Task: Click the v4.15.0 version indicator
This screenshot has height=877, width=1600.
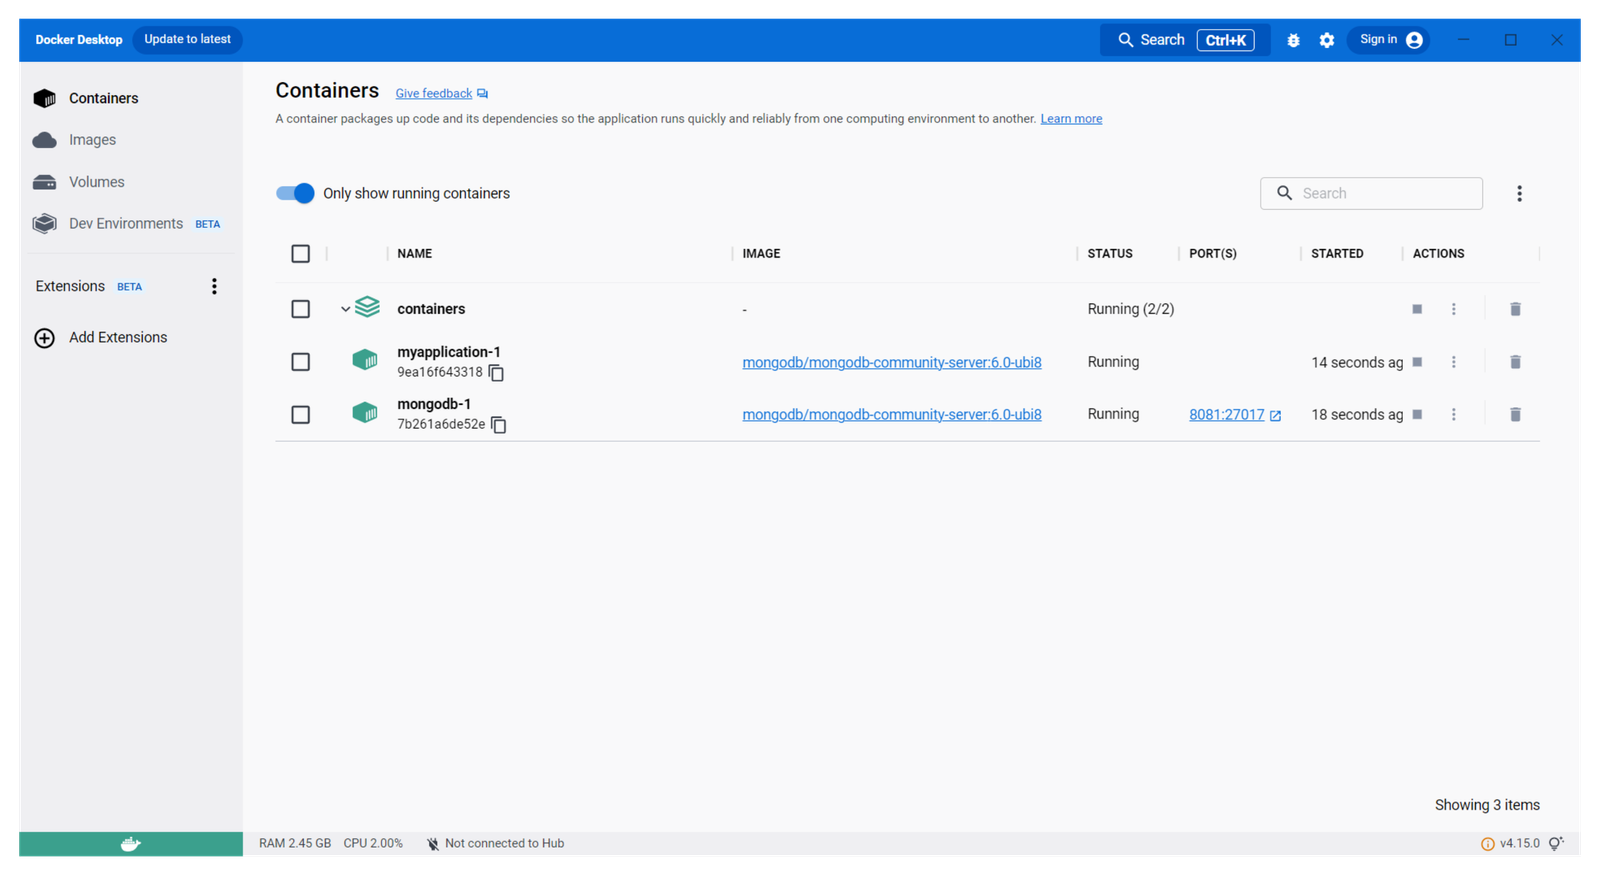Action: [1511, 844]
